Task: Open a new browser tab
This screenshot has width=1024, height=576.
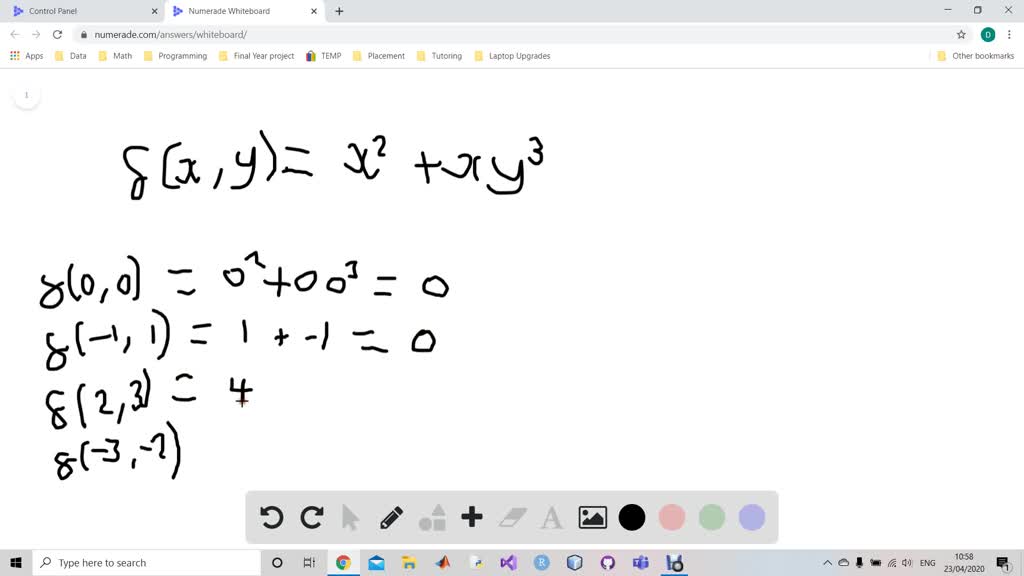Action: click(x=339, y=11)
